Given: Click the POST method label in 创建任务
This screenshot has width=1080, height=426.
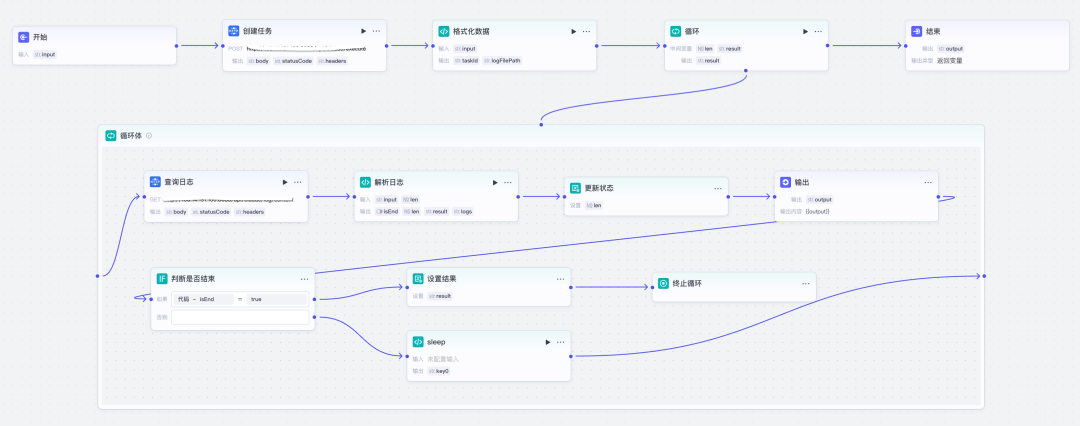Looking at the screenshot, I should point(236,49).
